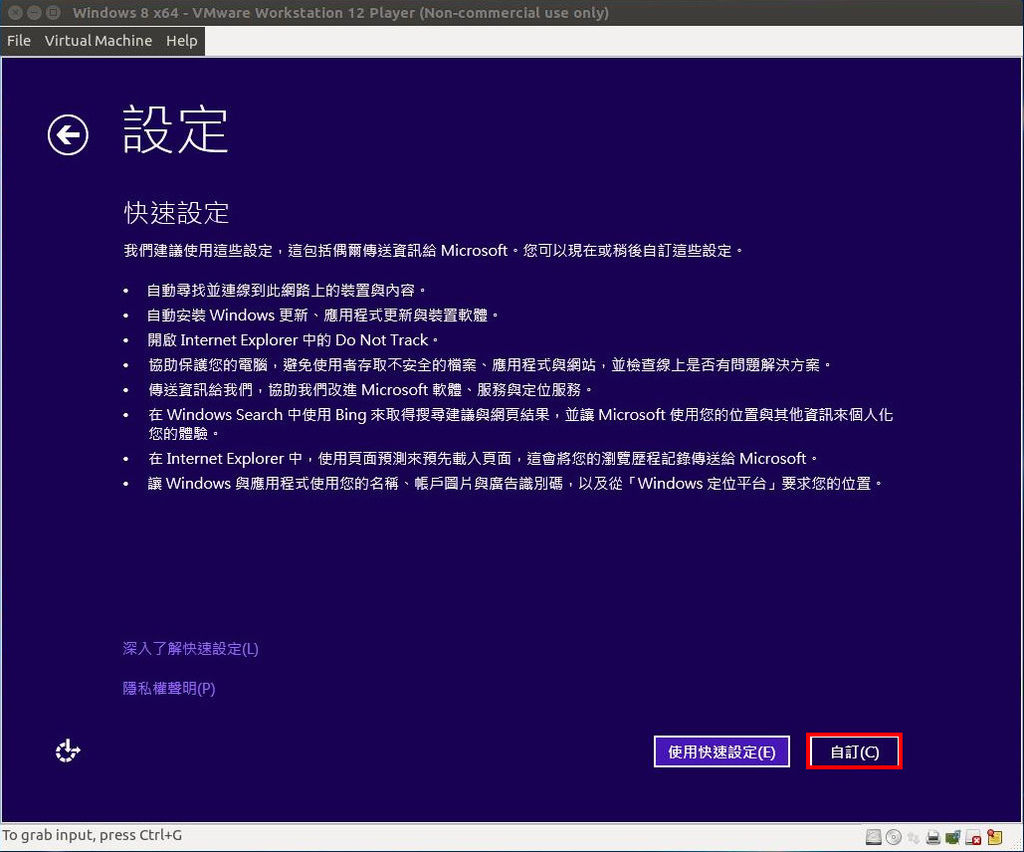1024x852 pixels.
Task: Open the Help menu
Action: pyautogui.click(x=182, y=40)
